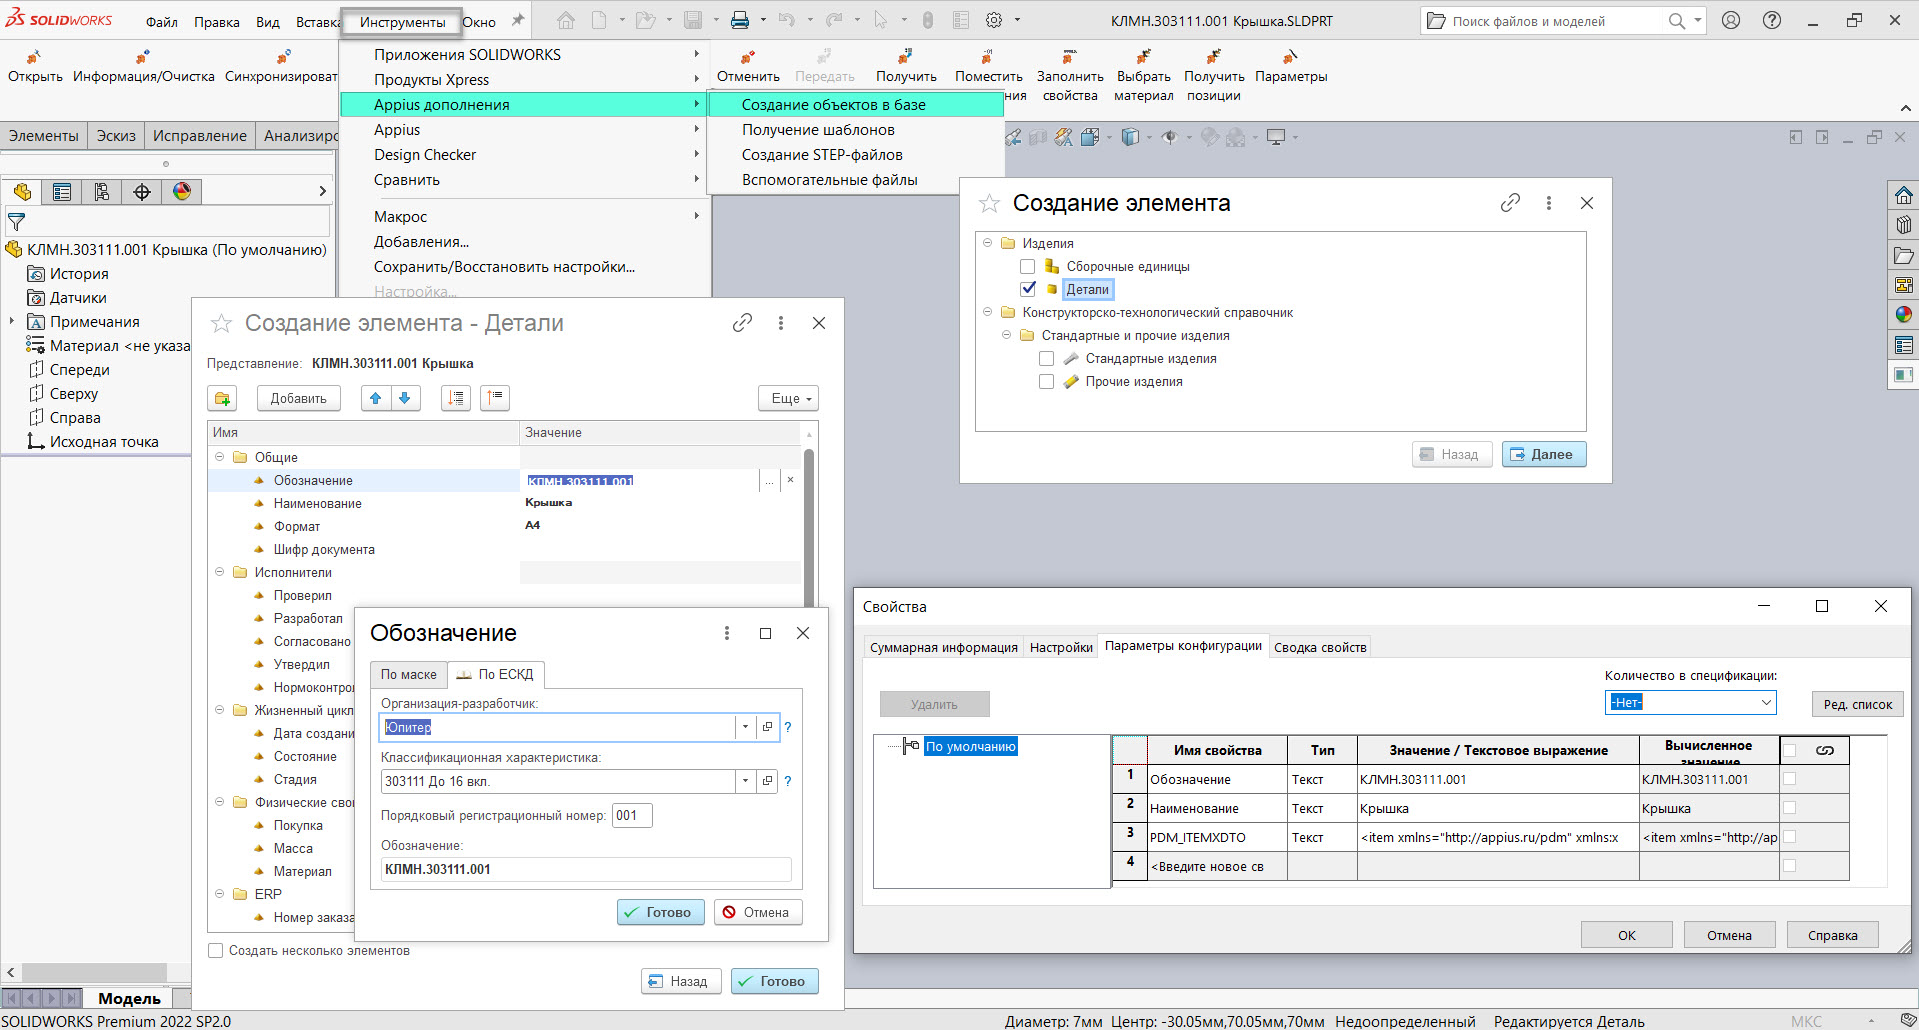Image resolution: width=1919 pixels, height=1030 pixels.
Task: Click the Добавить button
Action: pos(298,398)
